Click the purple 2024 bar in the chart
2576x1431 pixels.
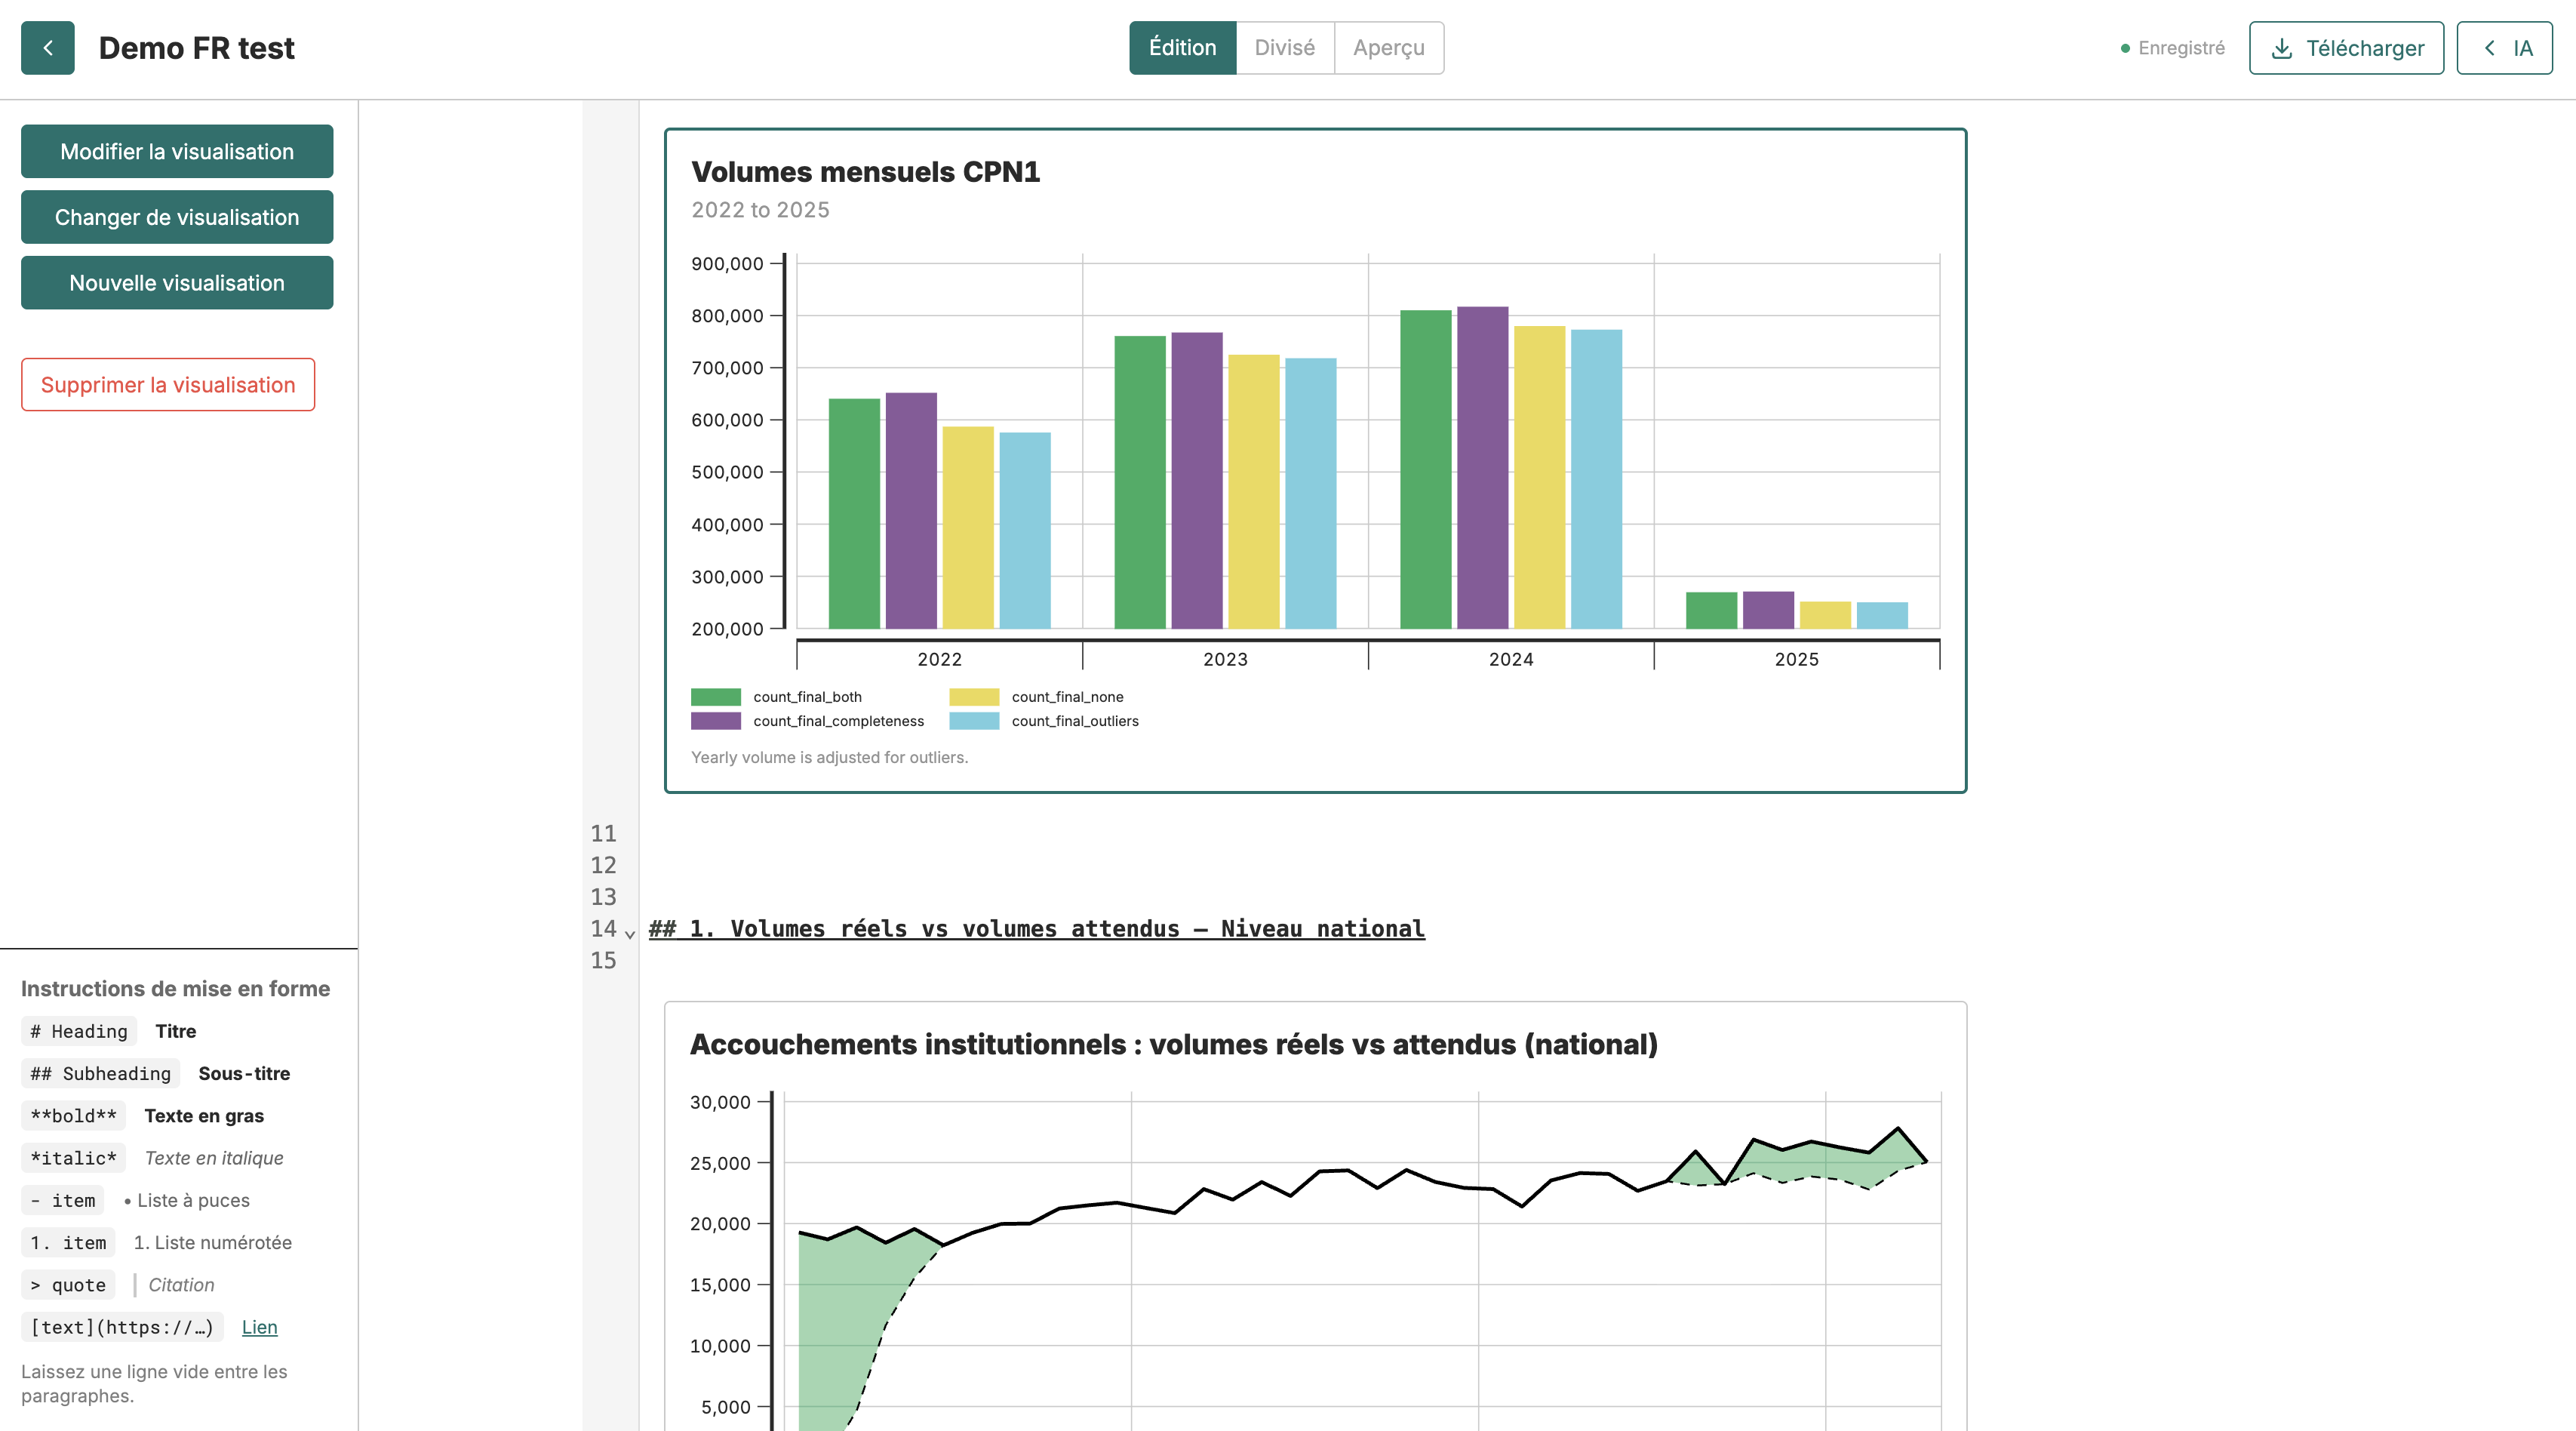pyautogui.click(x=1482, y=468)
